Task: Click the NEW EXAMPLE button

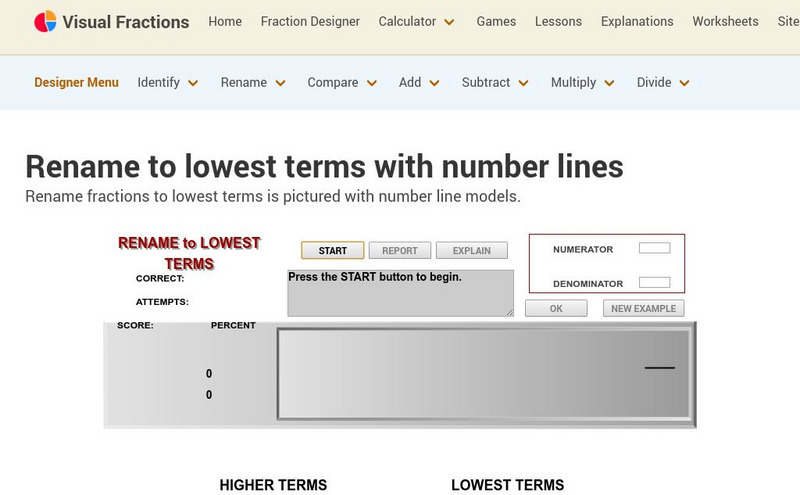Action: pyautogui.click(x=643, y=309)
